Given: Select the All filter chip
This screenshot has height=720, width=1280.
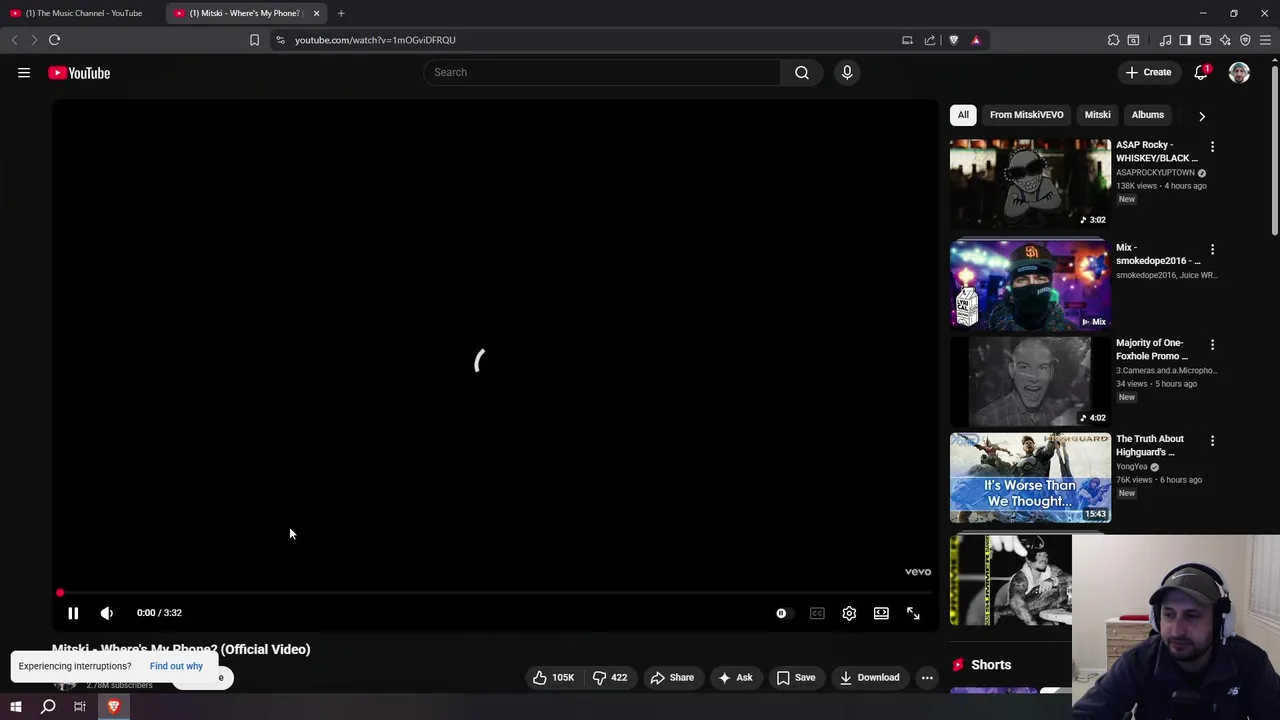Looking at the screenshot, I should pos(963,115).
